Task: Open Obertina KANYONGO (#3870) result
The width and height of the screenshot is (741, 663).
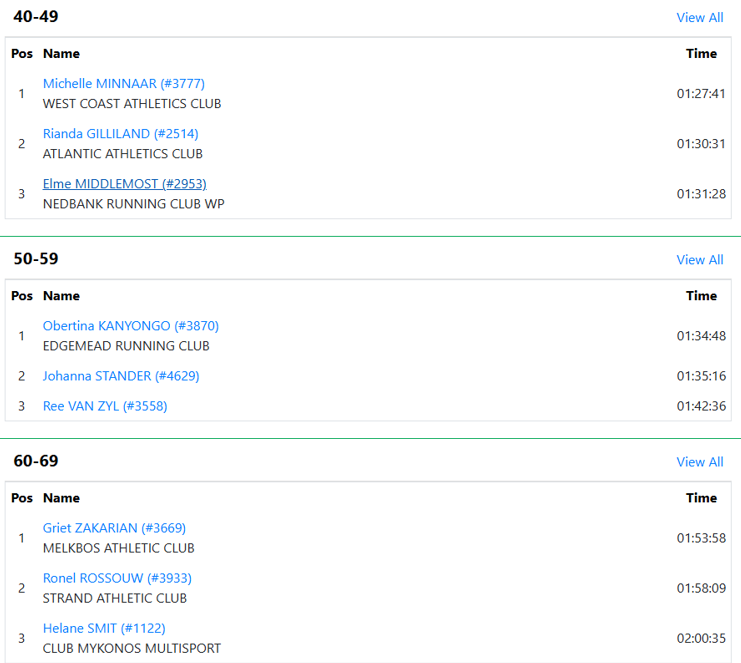Action: [131, 326]
